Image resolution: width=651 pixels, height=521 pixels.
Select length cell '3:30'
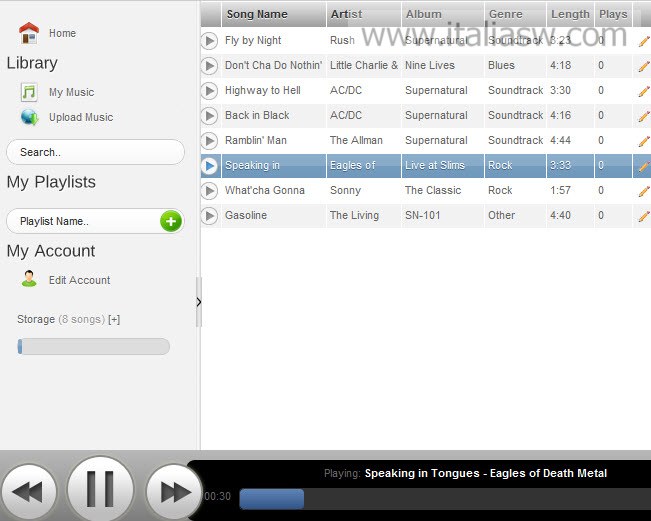(x=570, y=90)
